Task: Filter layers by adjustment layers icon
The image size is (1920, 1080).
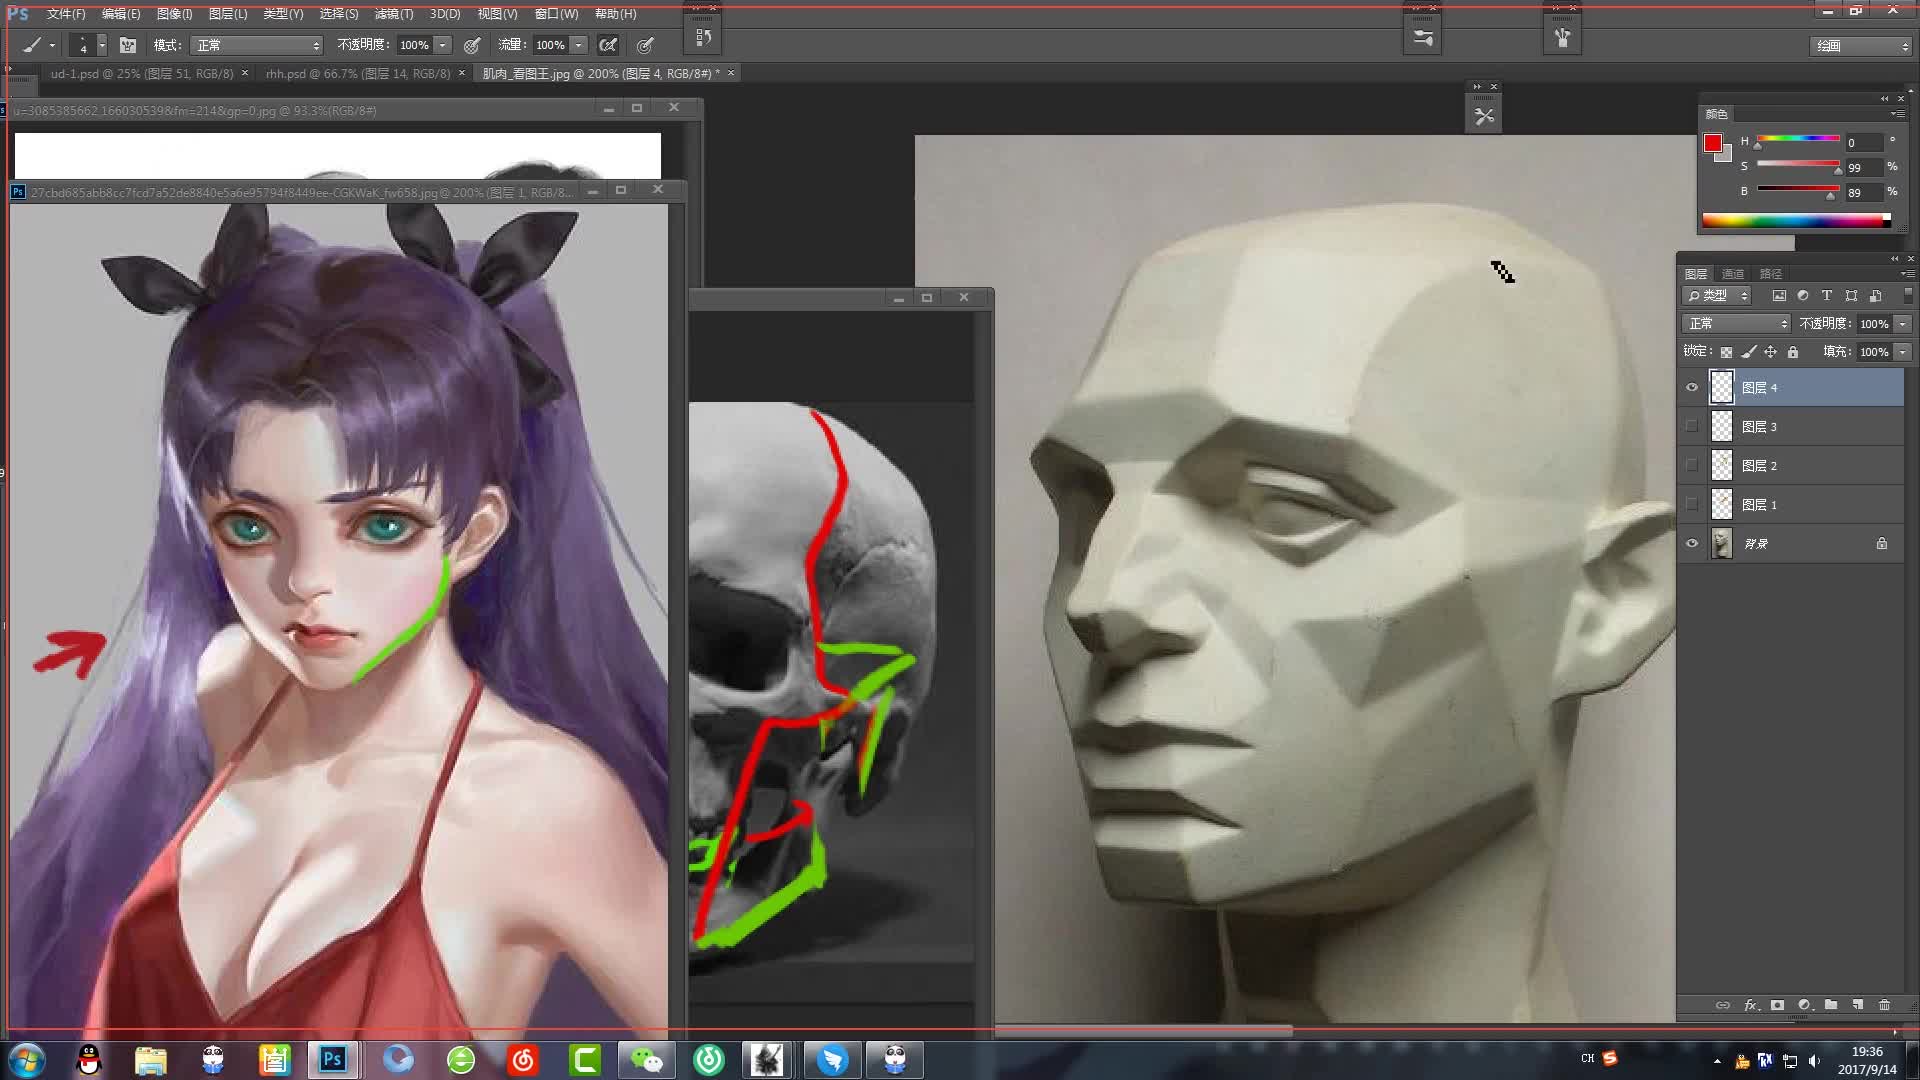Action: [x=1803, y=296]
